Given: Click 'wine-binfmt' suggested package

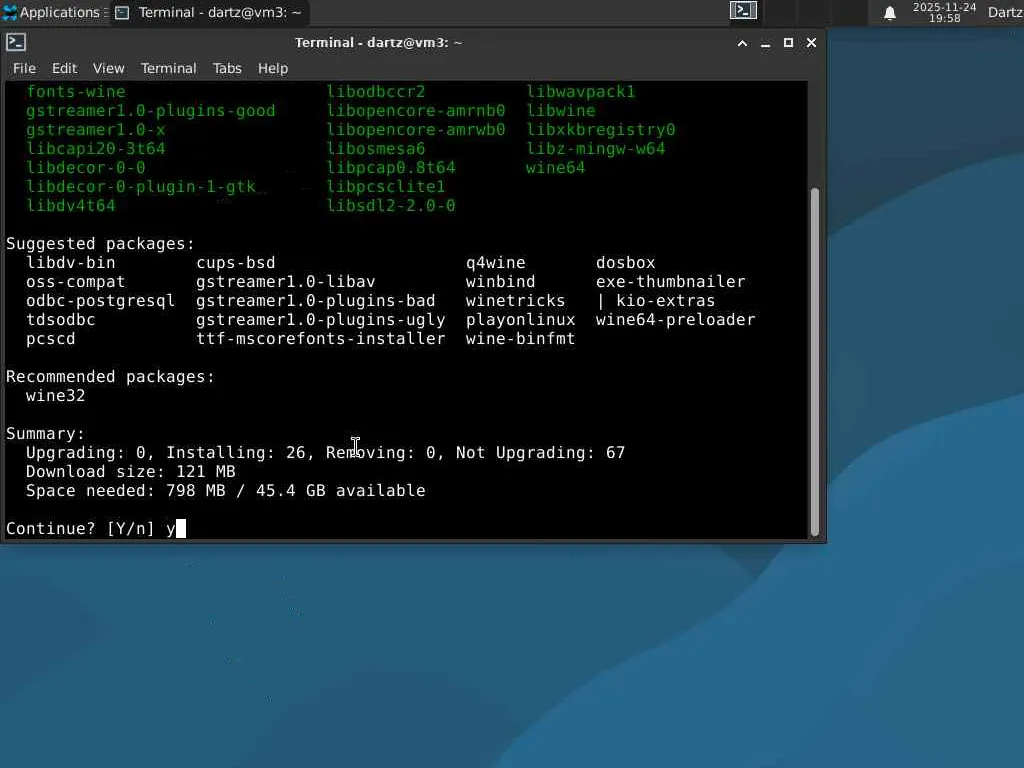Looking at the screenshot, I should click(520, 338).
